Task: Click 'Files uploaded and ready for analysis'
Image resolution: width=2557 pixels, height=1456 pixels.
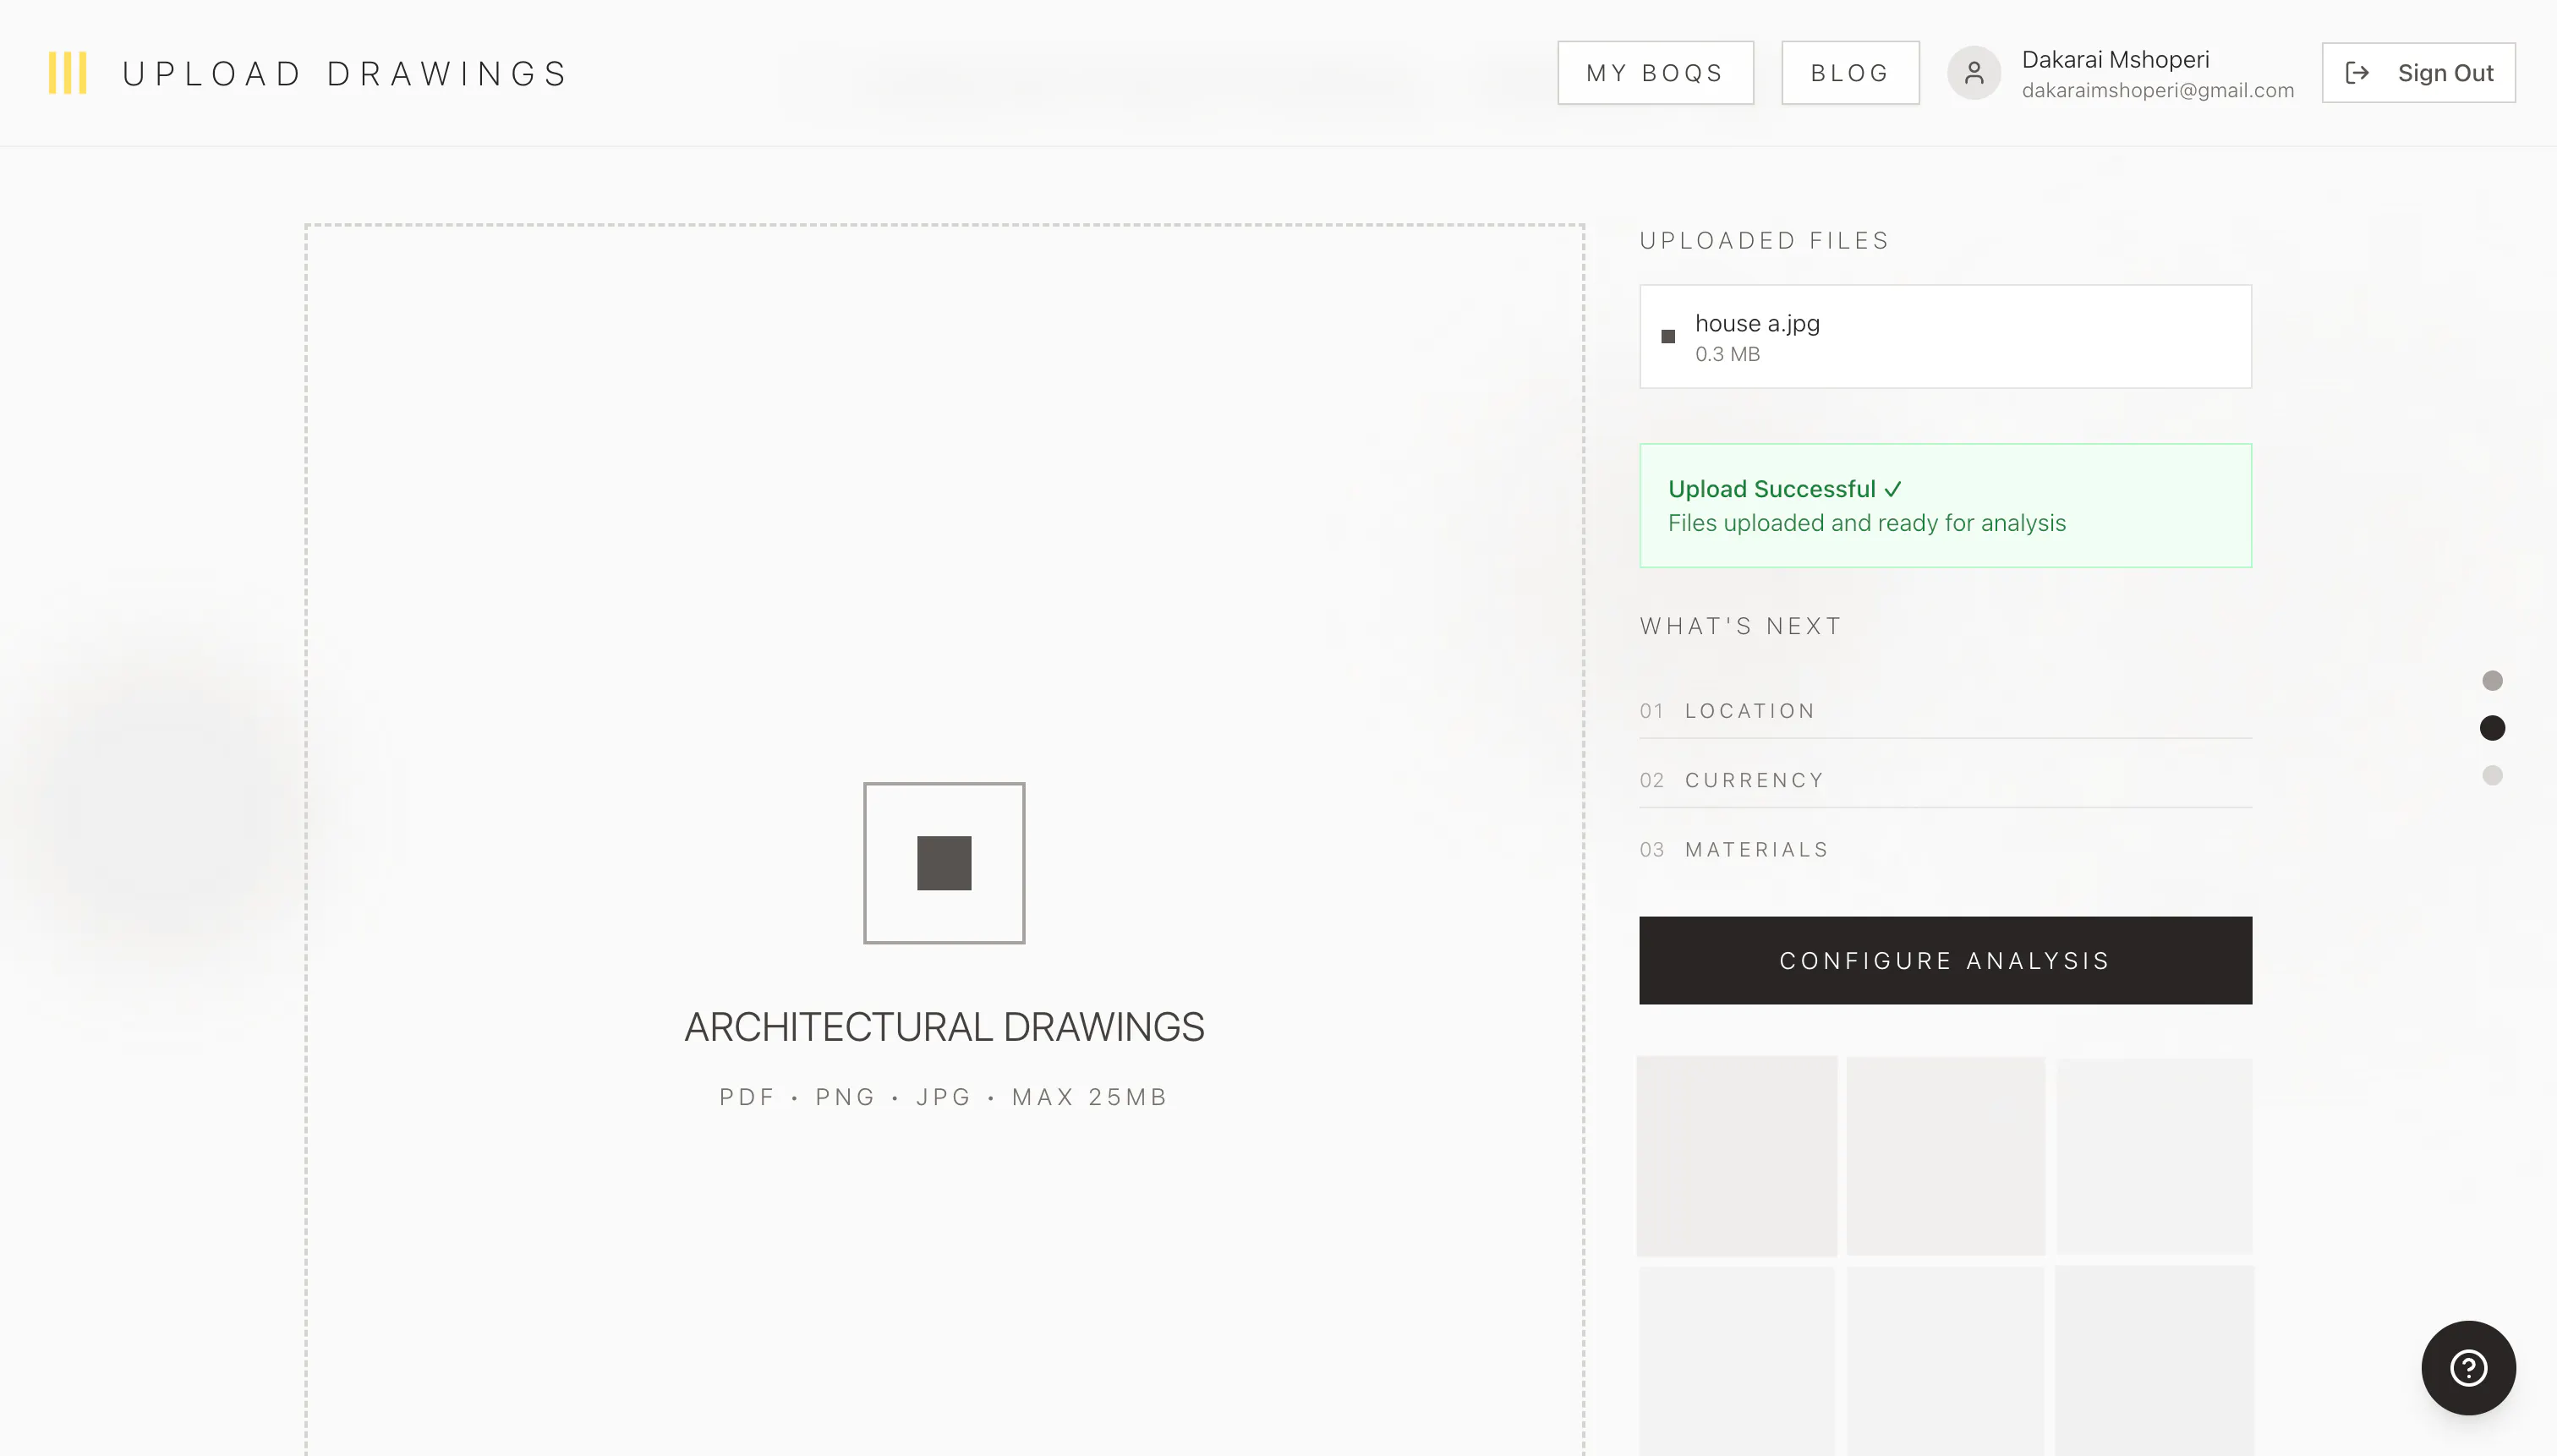Action: click(x=1866, y=523)
